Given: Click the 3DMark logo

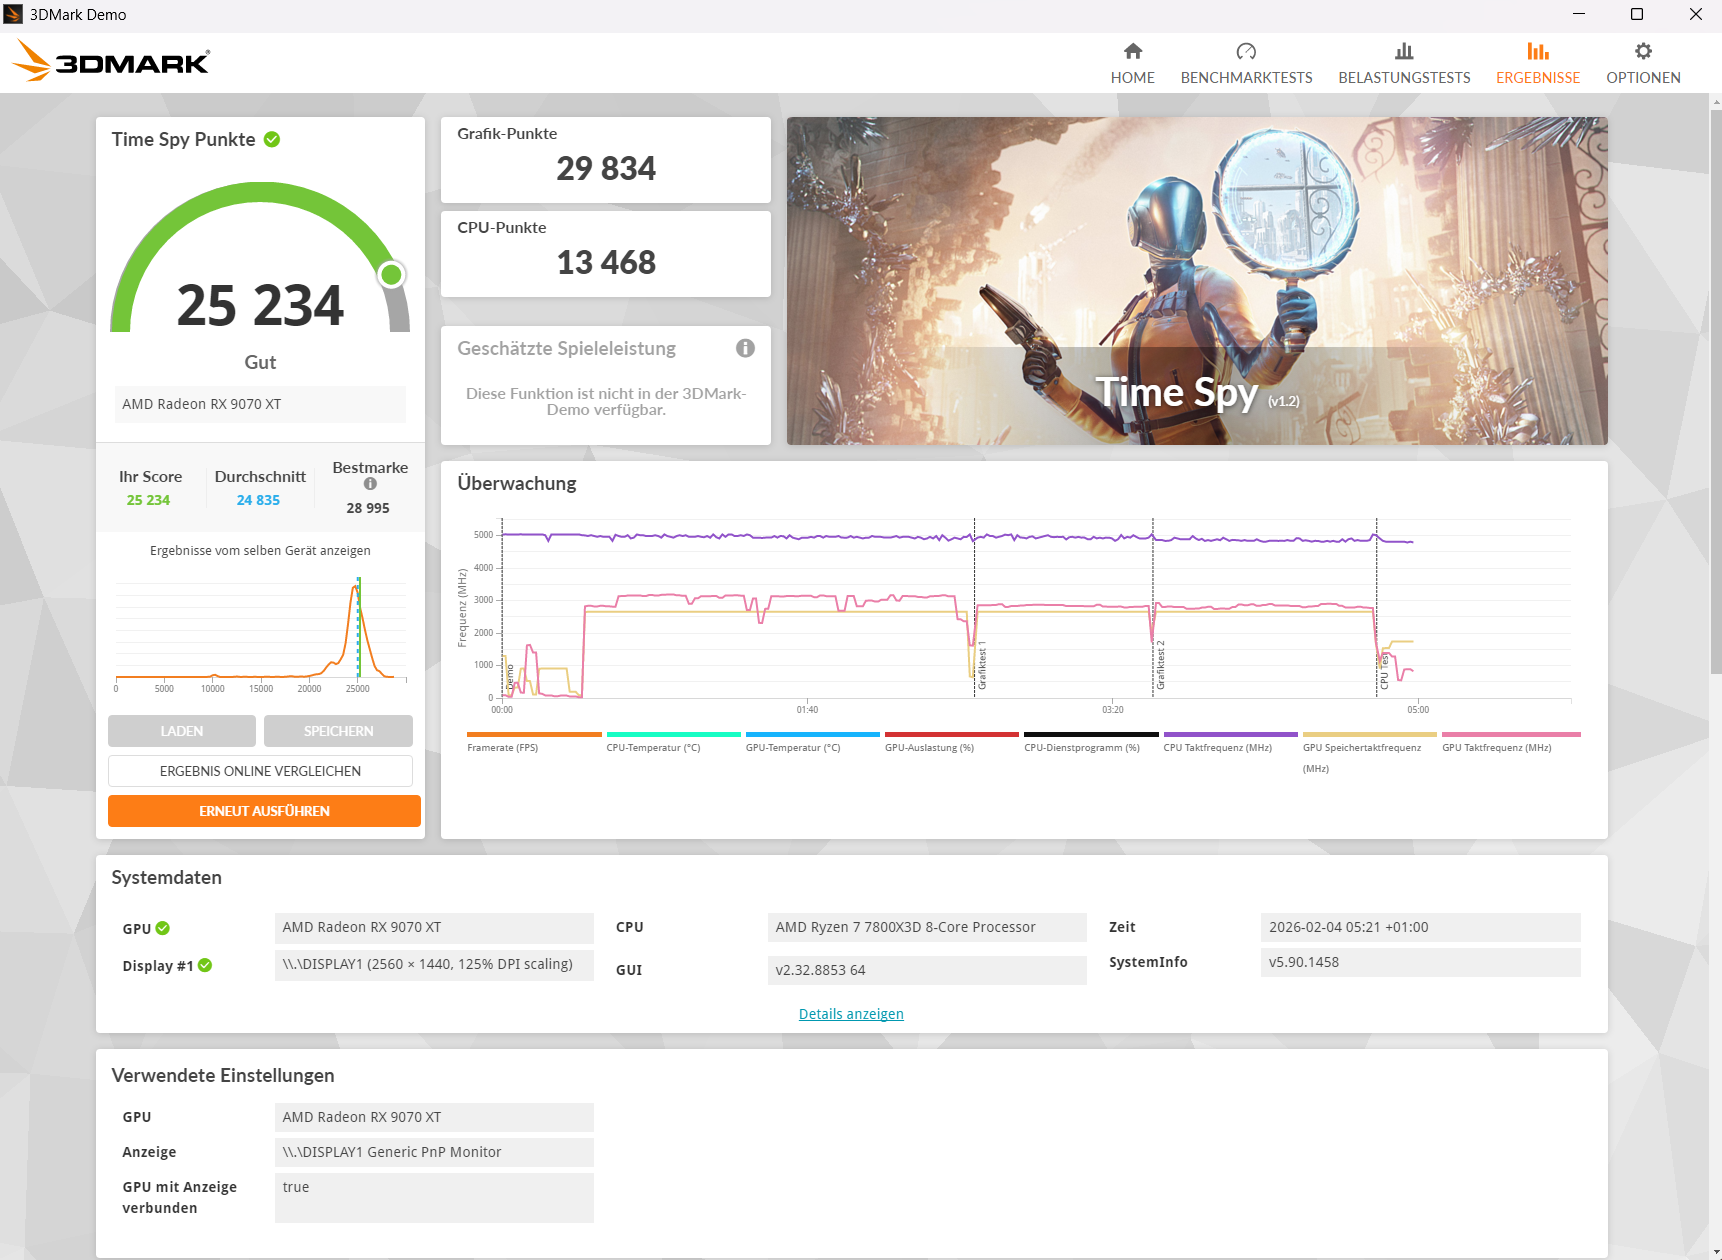Looking at the screenshot, I should [x=111, y=62].
